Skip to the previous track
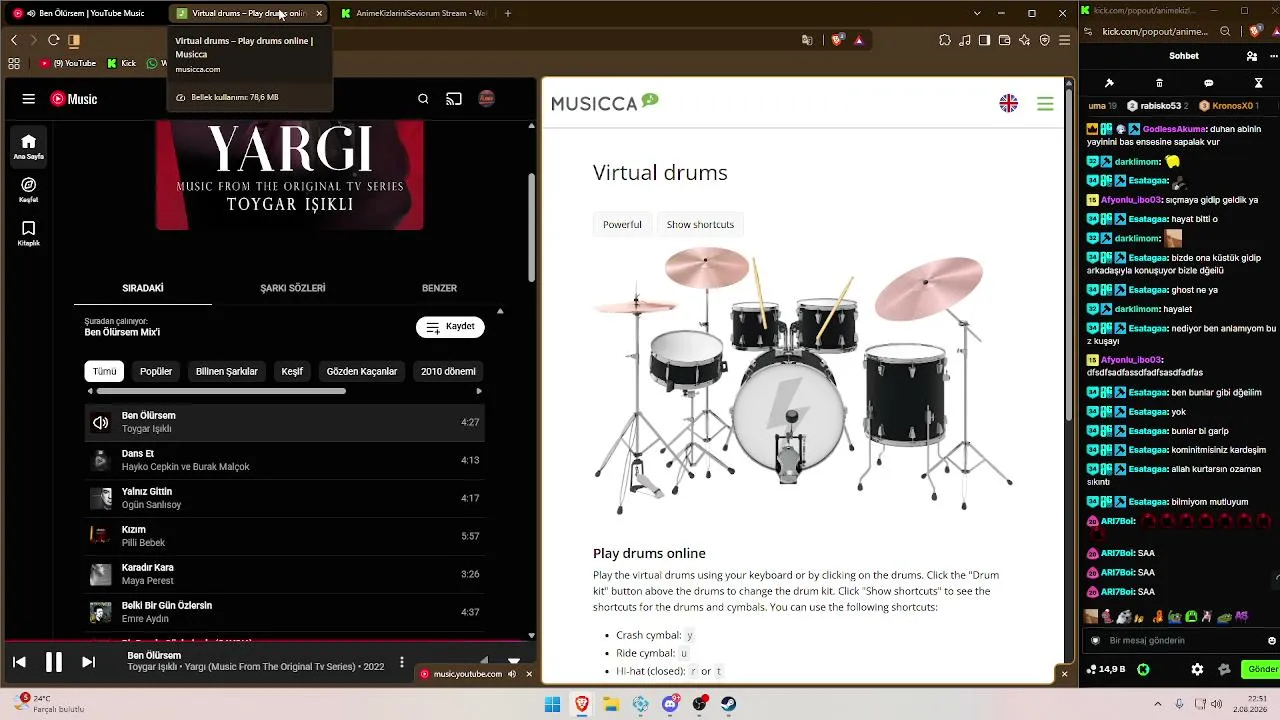The height and width of the screenshot is (720, 1280). coord(19,662)
